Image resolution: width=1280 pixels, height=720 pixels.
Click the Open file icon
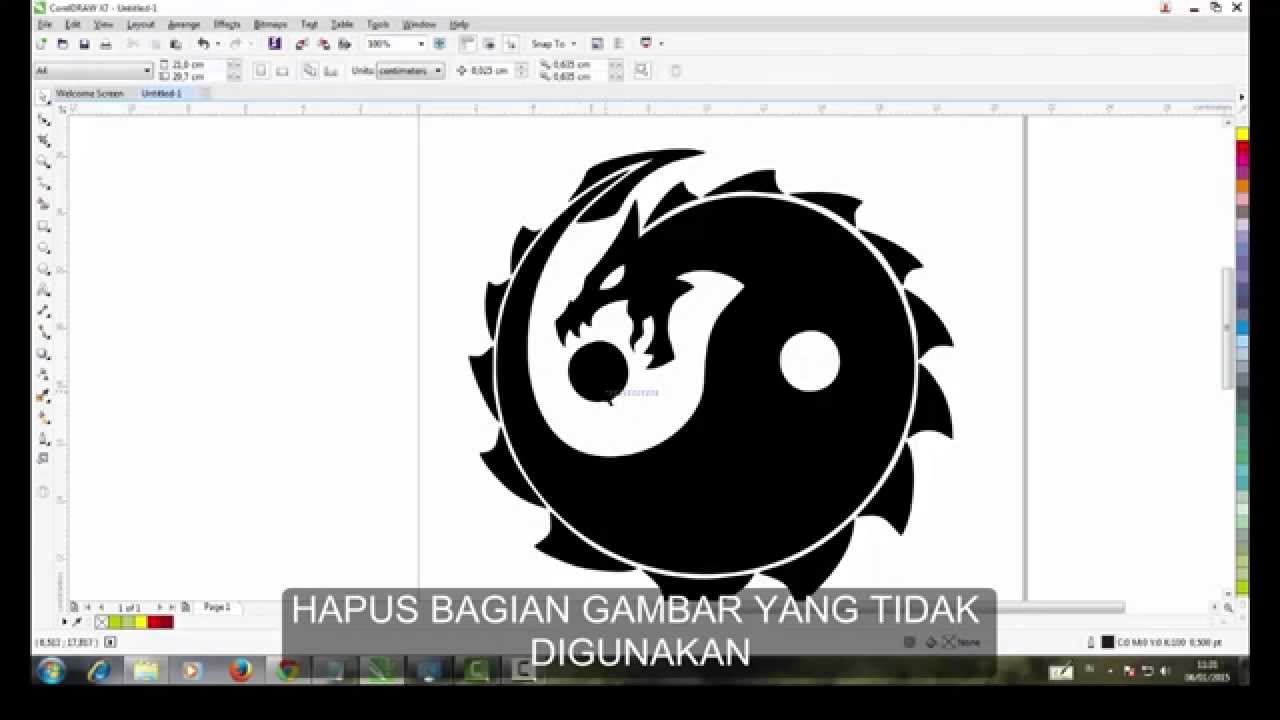[62, 44]
